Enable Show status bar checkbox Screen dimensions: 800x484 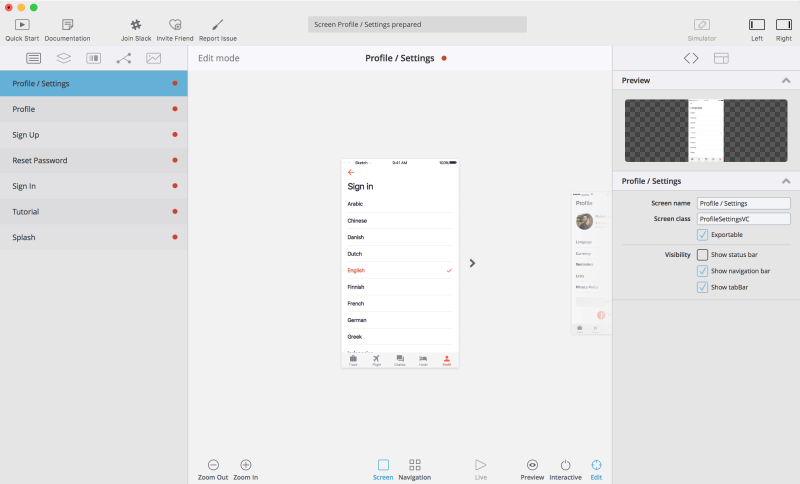coord(703,254)
